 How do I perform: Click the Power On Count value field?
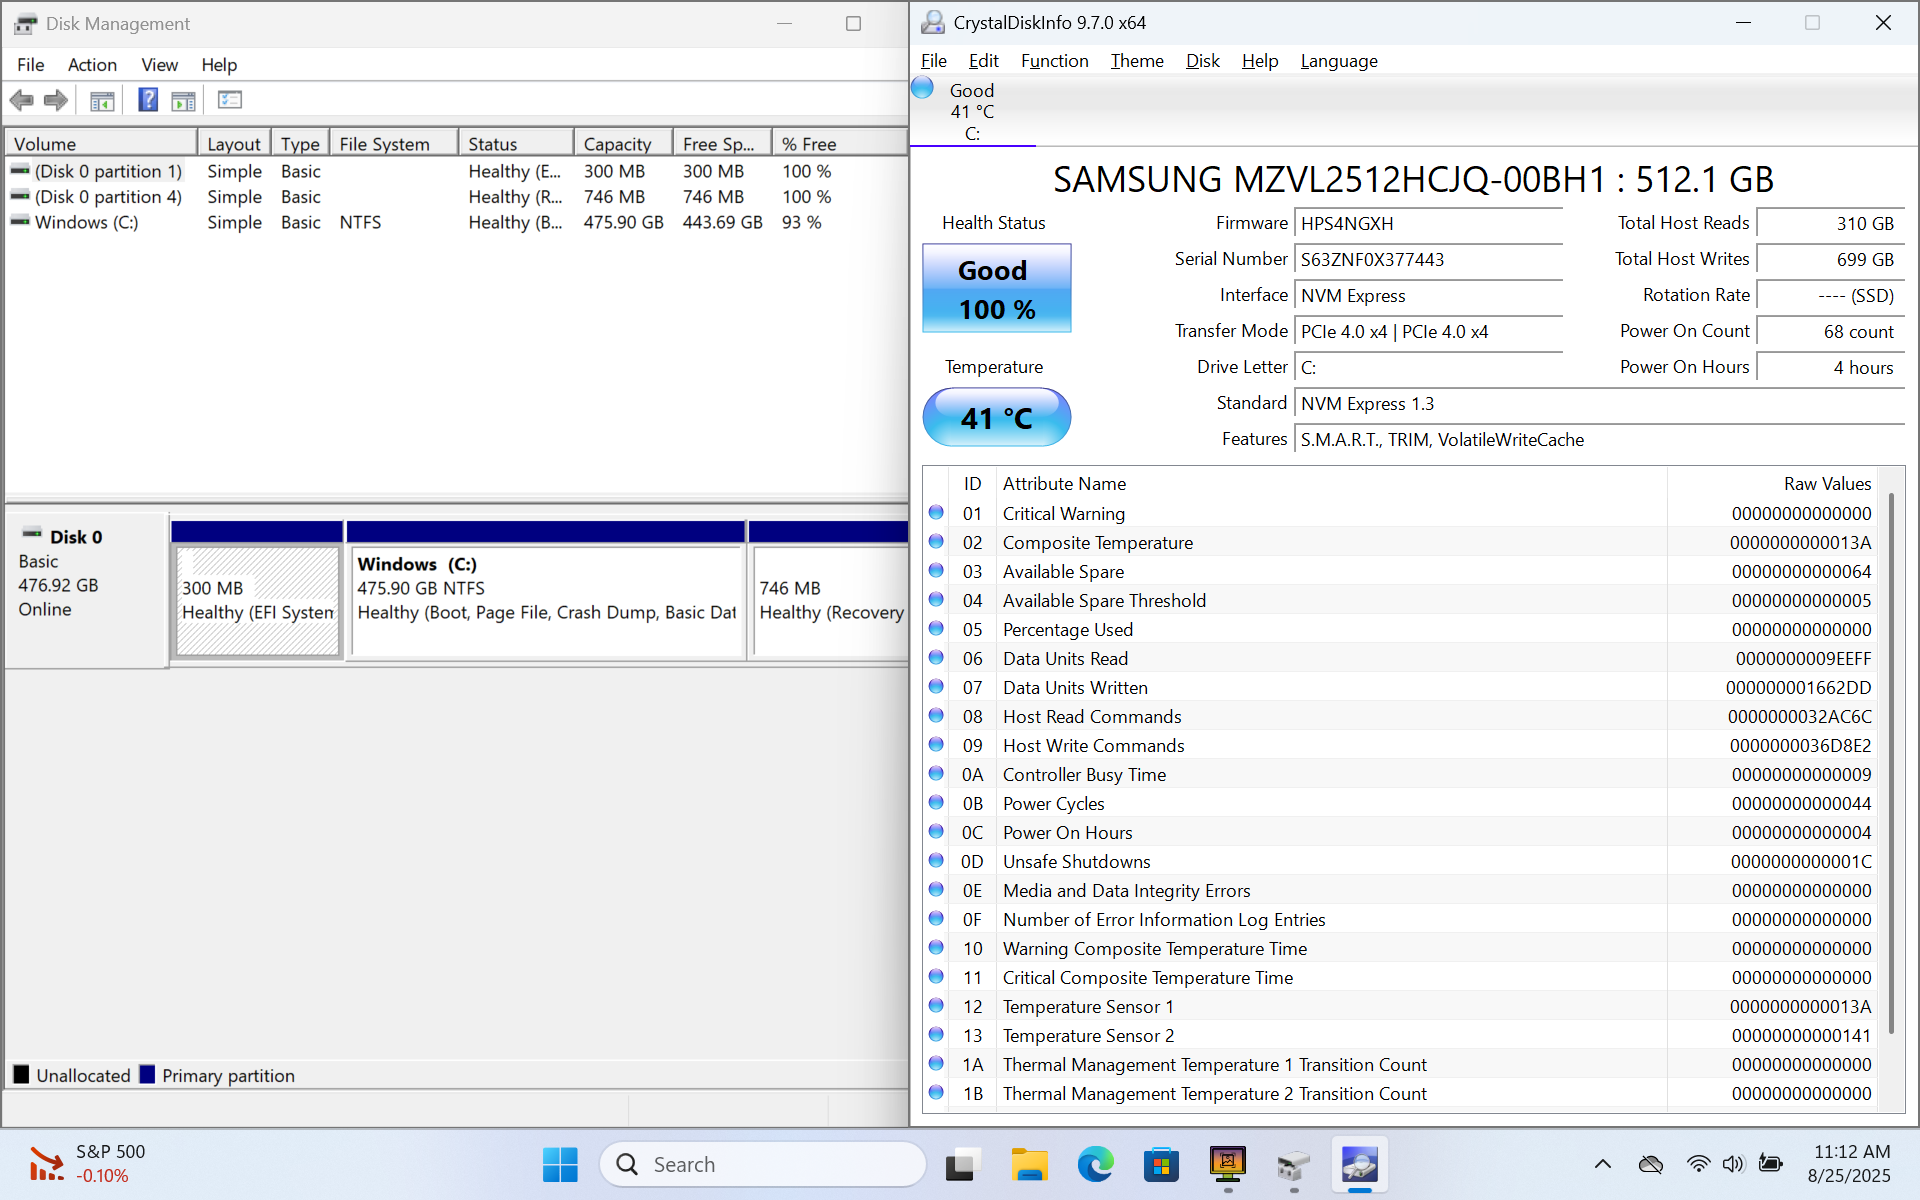click(1830, 331)
